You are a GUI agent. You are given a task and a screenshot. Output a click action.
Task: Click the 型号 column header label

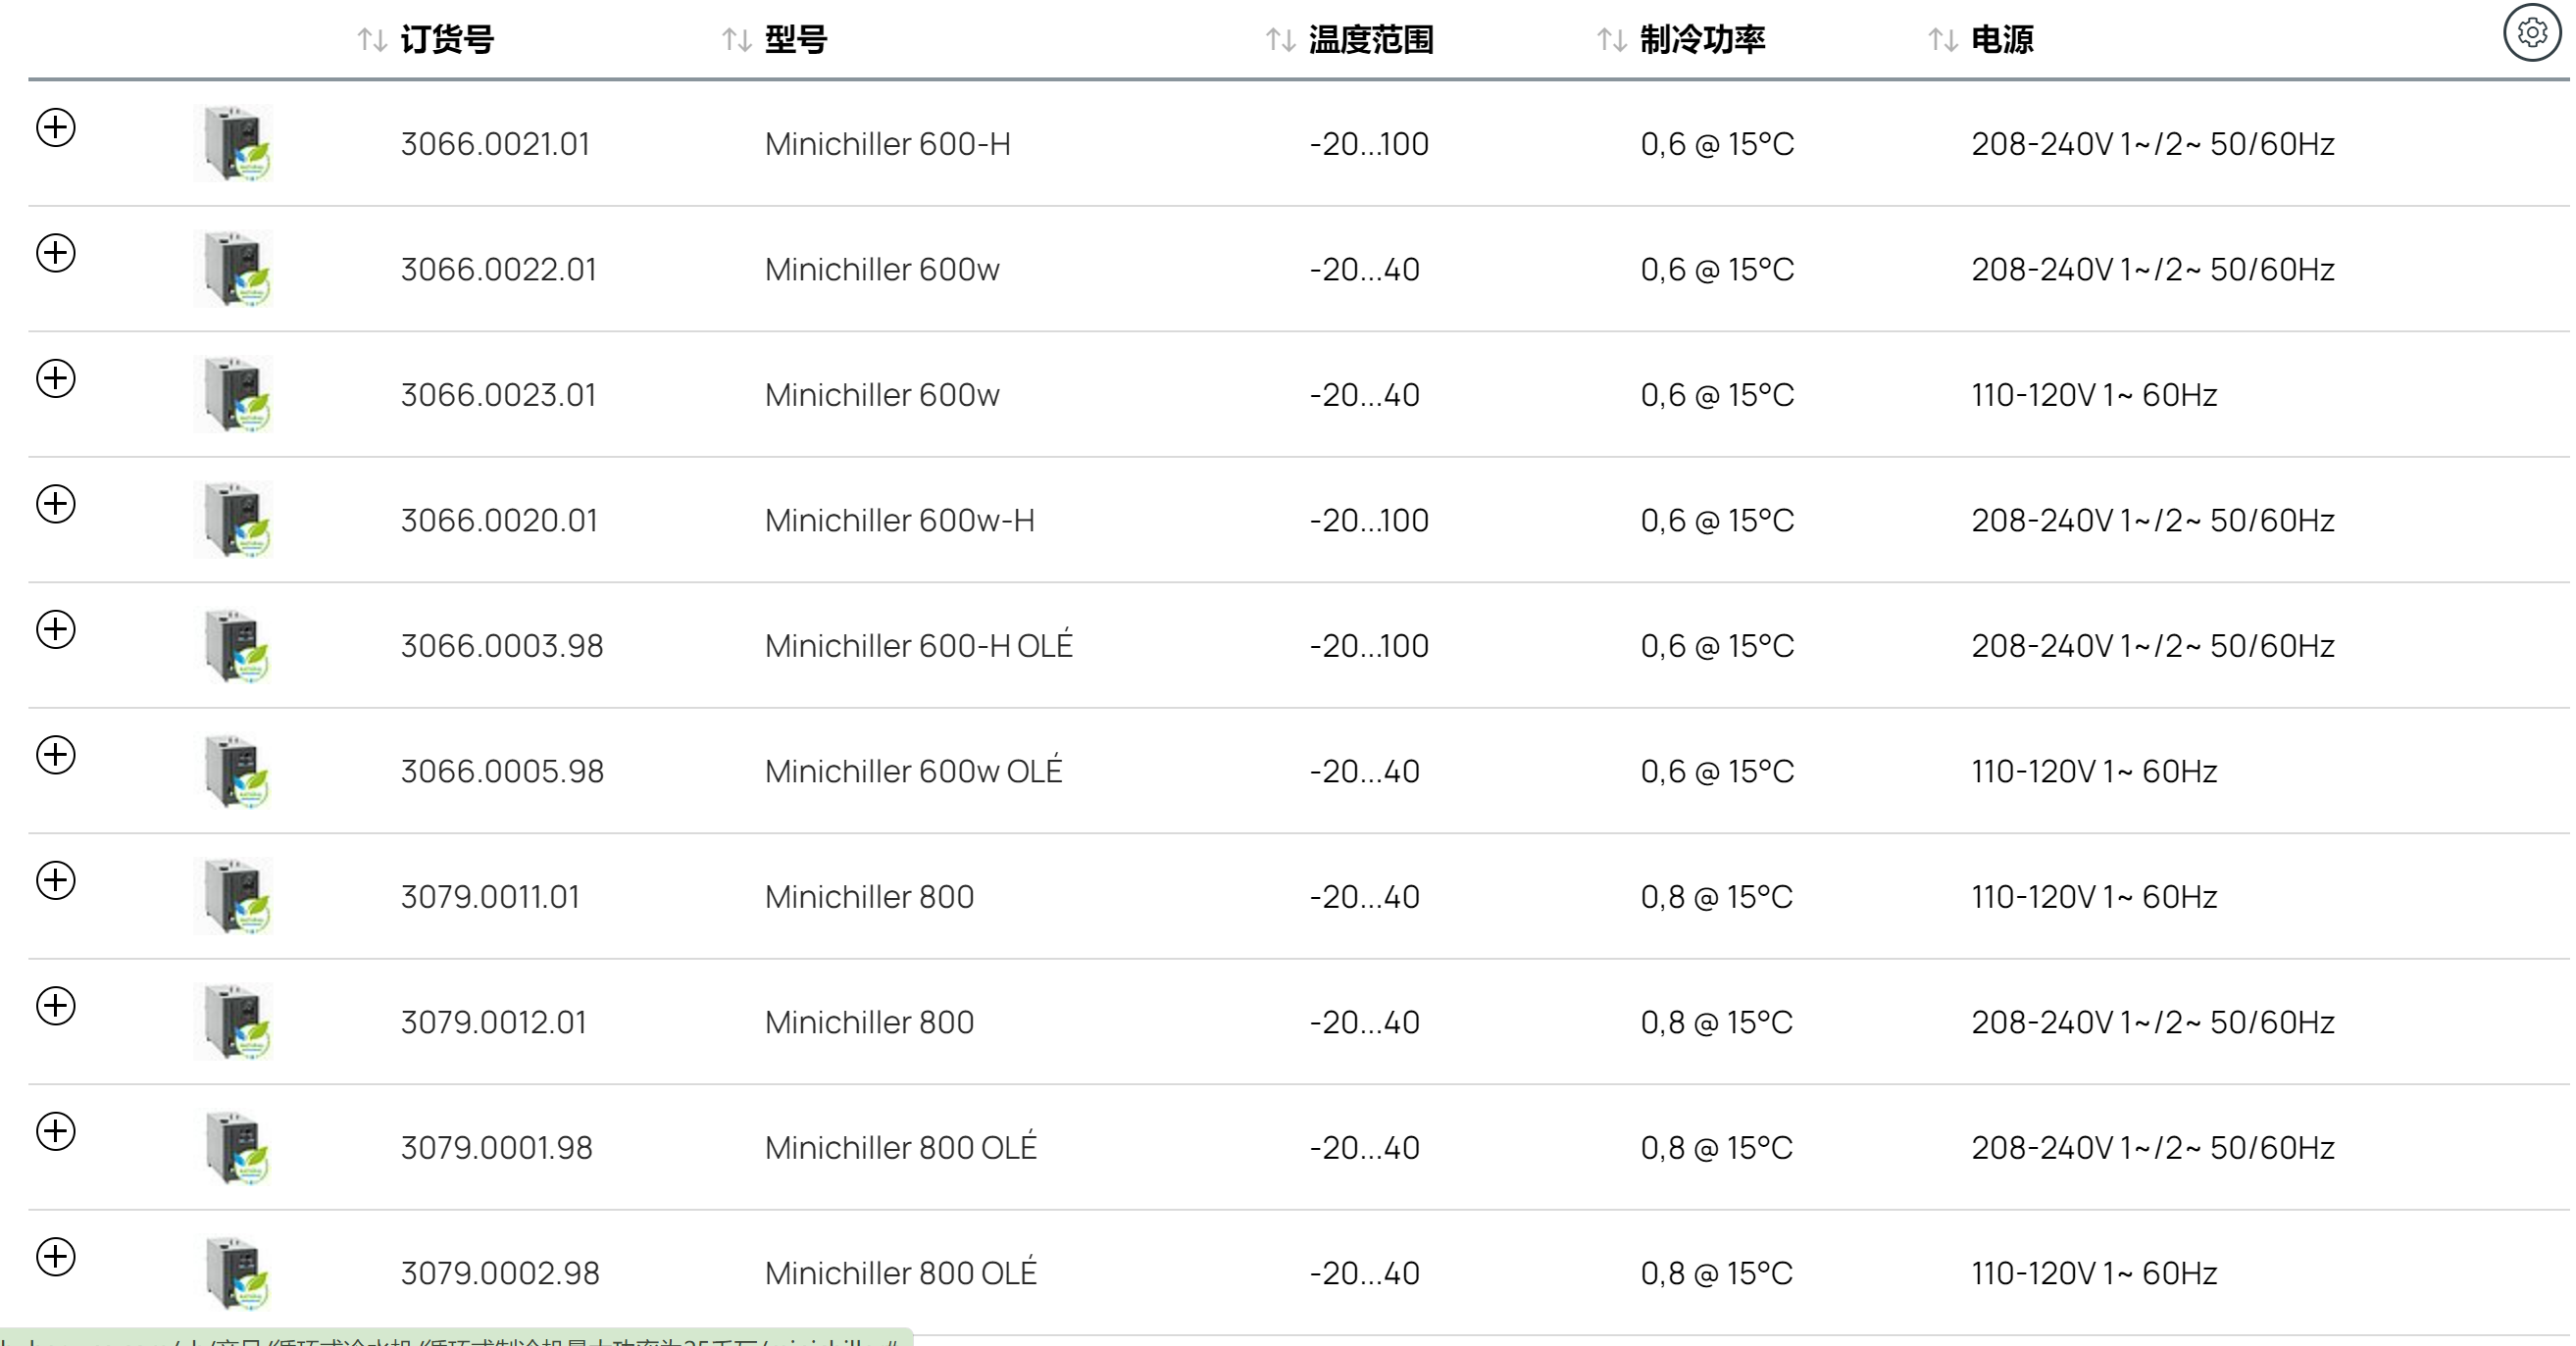point(796,40)
